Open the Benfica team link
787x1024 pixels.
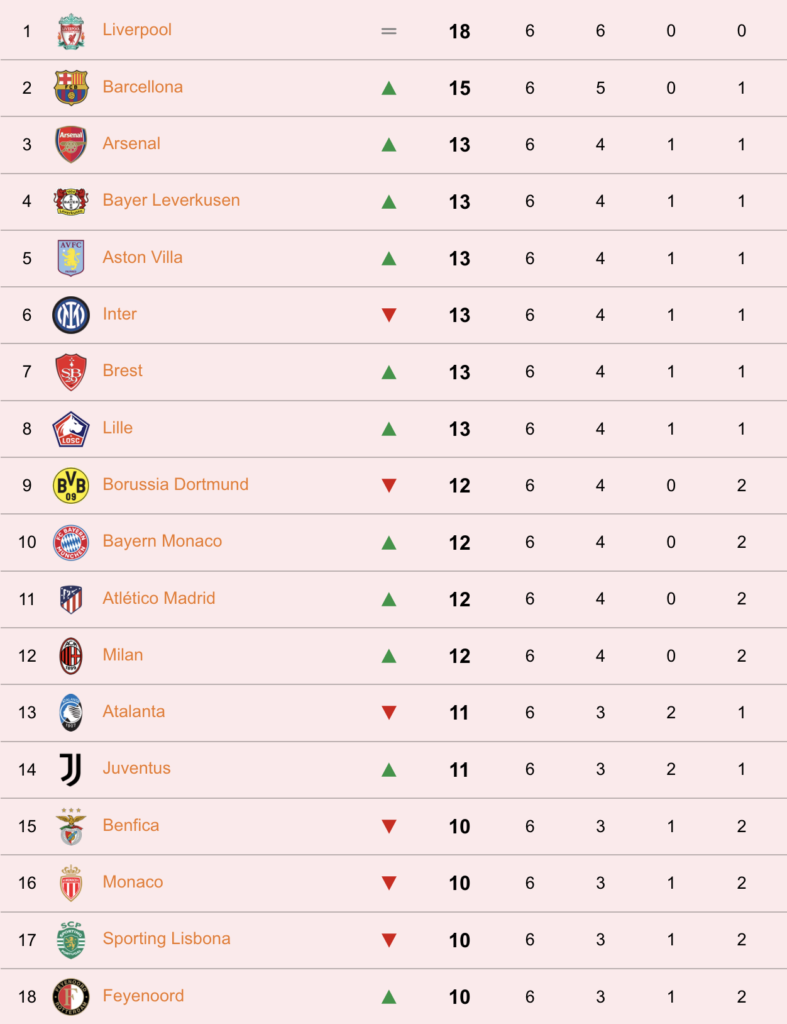131,825
